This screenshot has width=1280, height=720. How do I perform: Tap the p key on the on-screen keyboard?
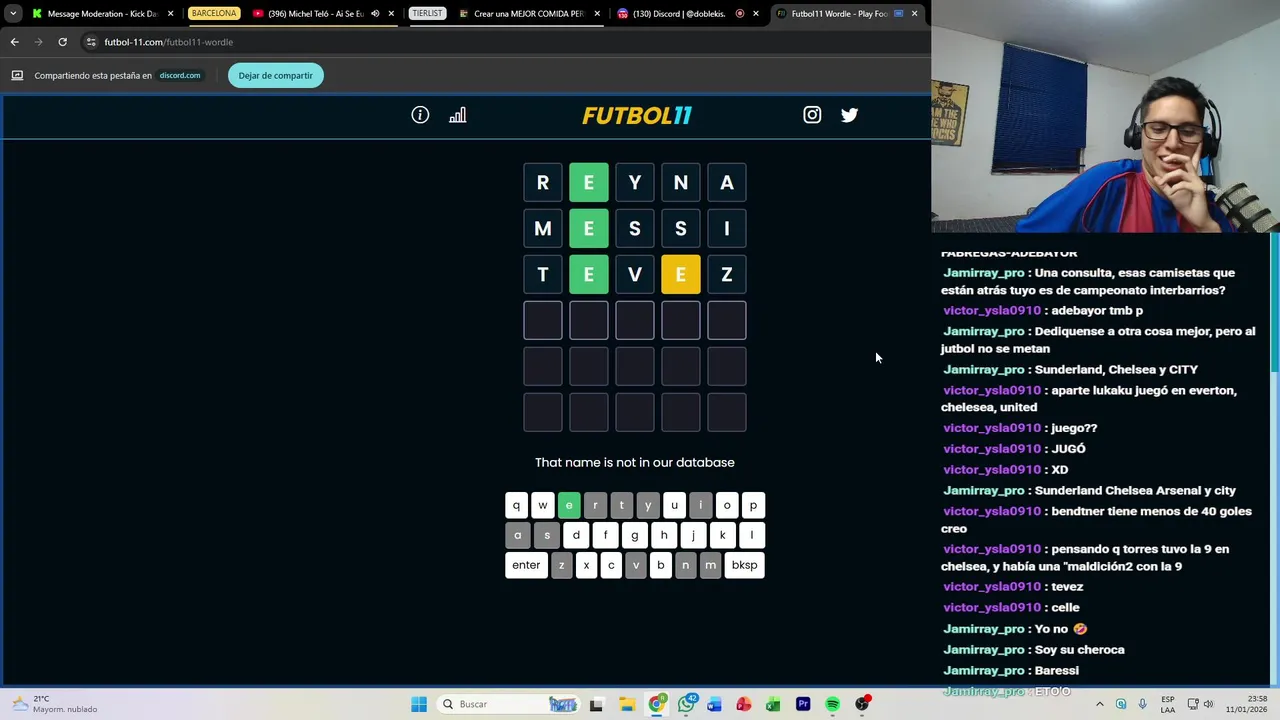click(x=753, y=505)
